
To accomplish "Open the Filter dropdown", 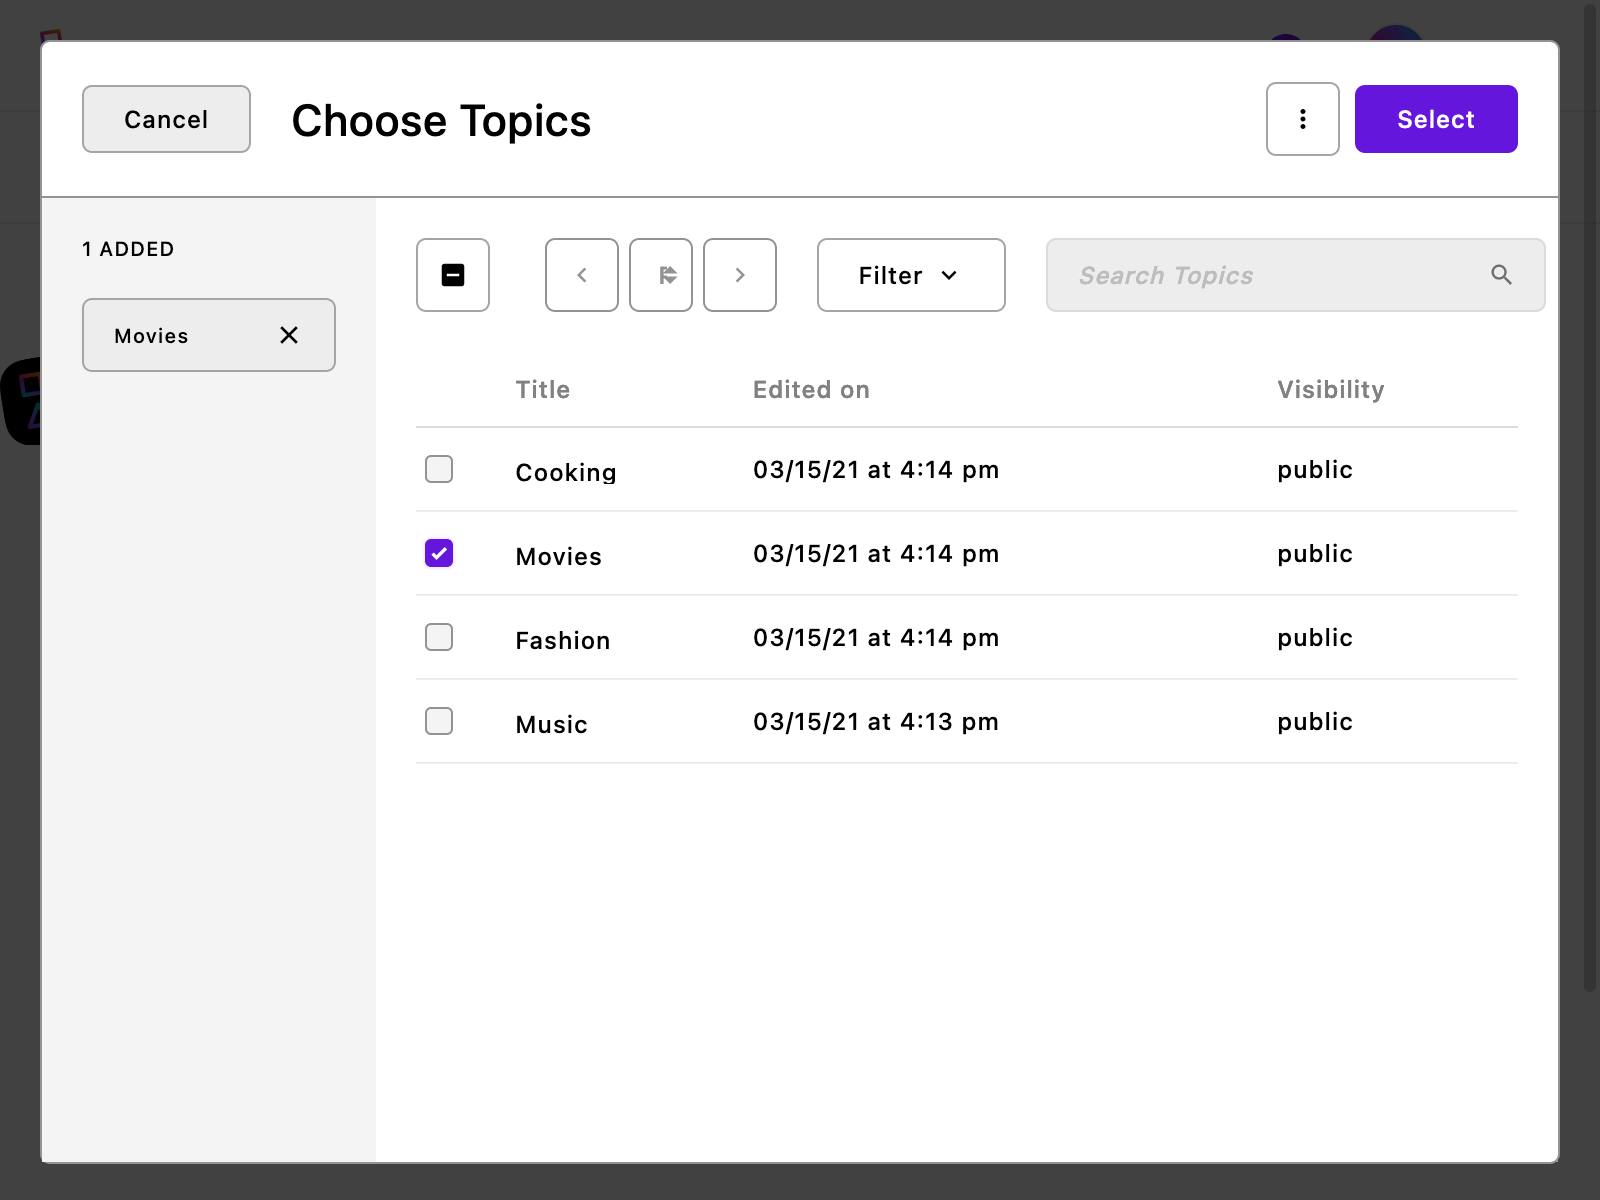I will 910,275.
